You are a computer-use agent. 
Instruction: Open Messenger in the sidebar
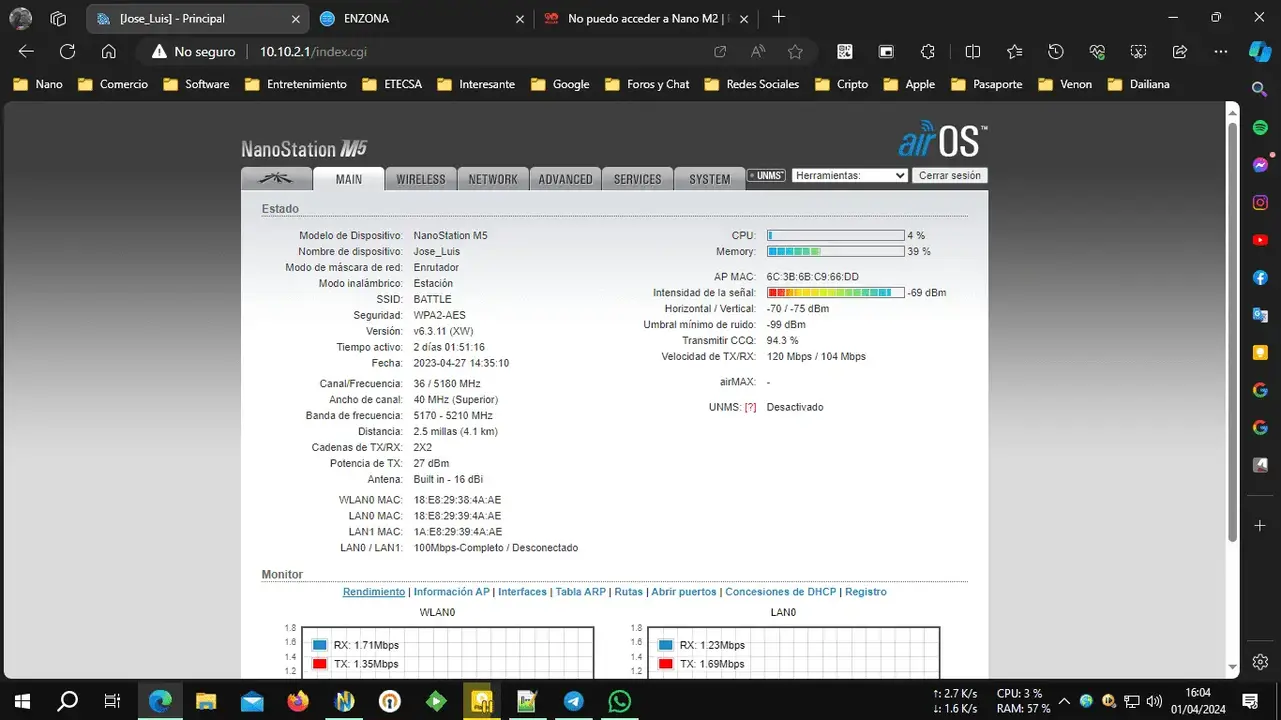tap(1260, 165)
